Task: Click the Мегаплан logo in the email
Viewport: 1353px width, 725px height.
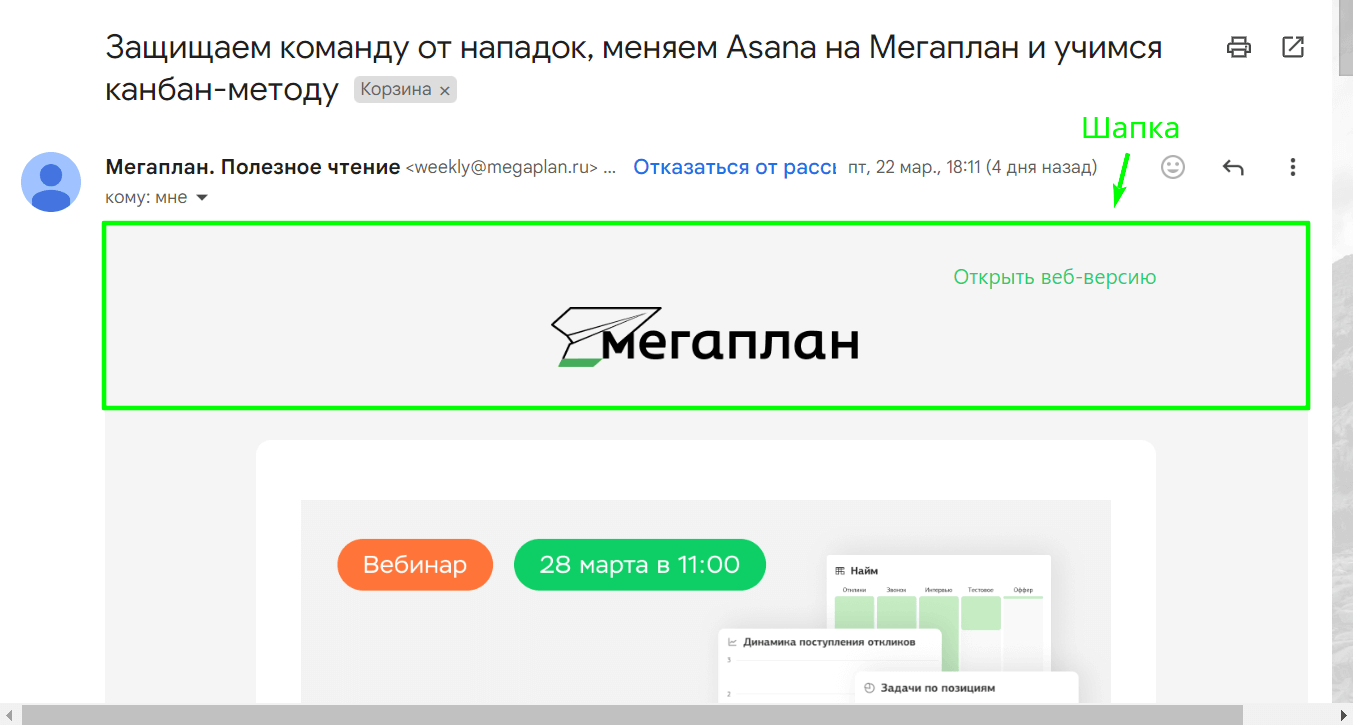Action: click(x=705, y=337)
